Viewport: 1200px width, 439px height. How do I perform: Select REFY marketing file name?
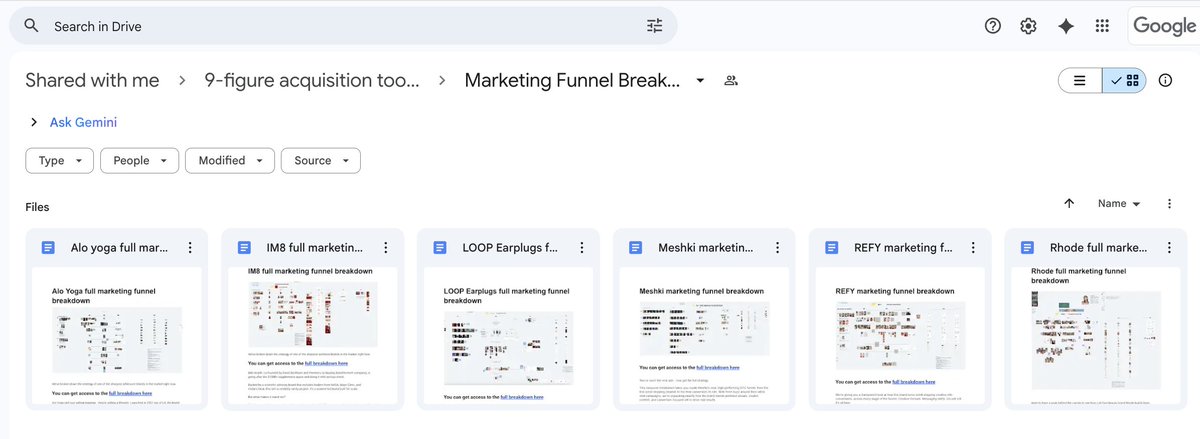click(903, 248)
